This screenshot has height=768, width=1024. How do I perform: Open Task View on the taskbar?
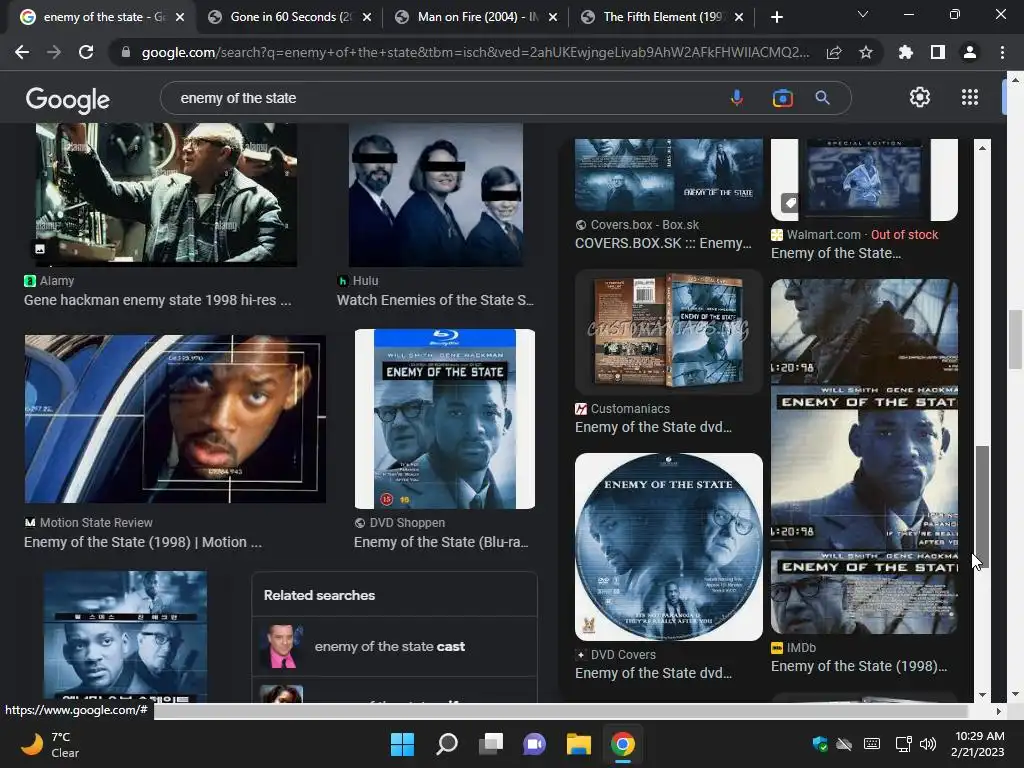click(490, 744)
